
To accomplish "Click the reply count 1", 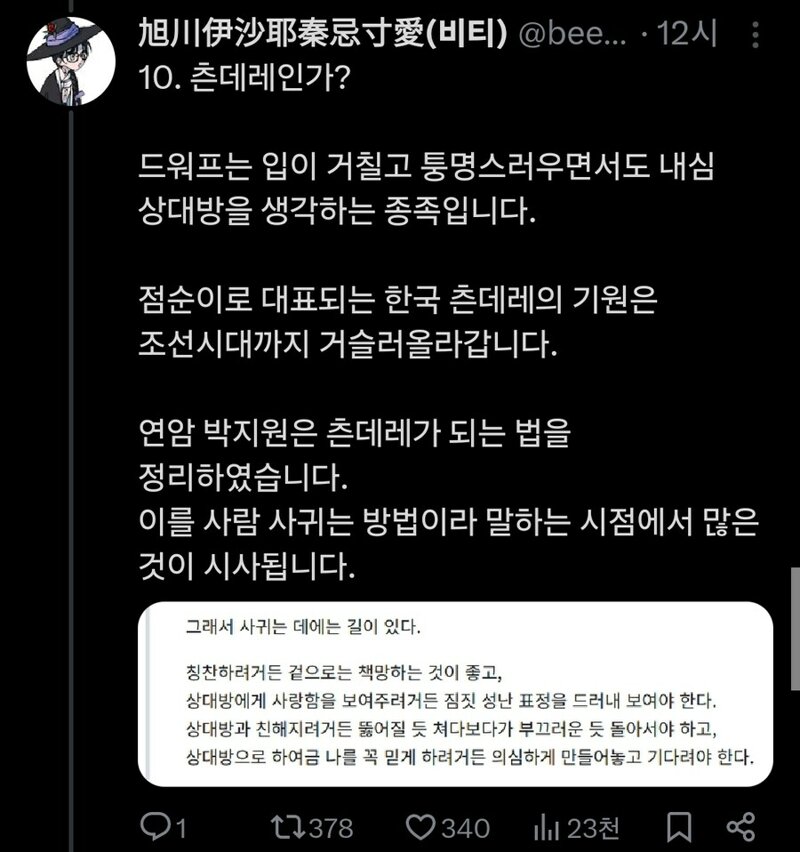I will 181,829.
